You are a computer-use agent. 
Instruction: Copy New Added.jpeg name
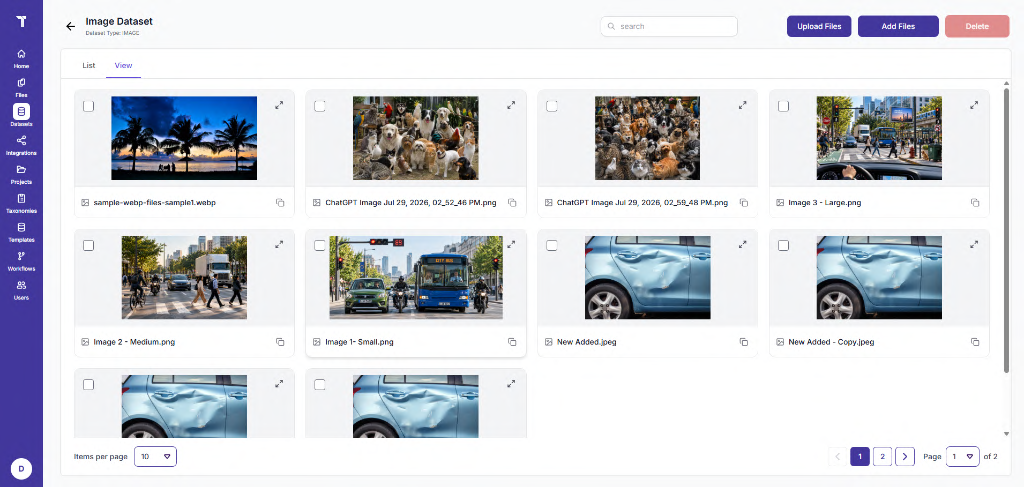[743, 342]
